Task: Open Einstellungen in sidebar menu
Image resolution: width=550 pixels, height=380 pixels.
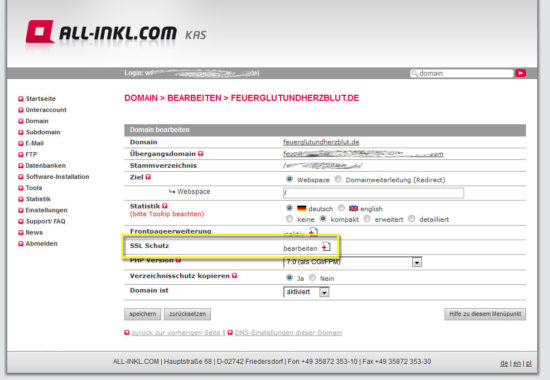Action: point(46,210)
